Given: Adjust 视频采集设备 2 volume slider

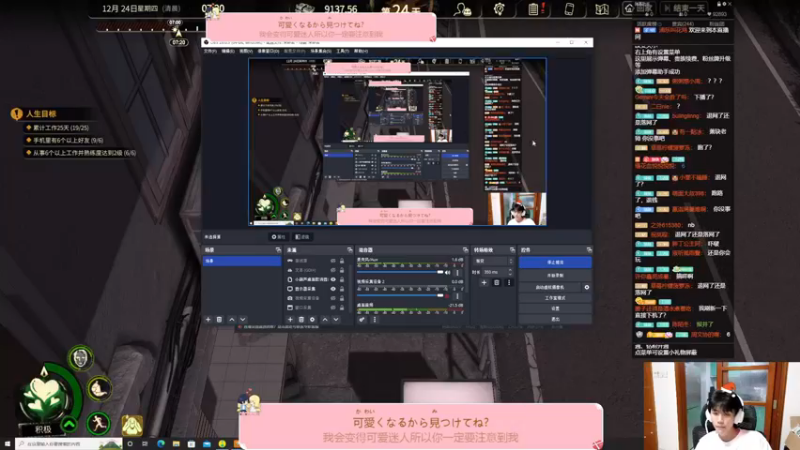Looking at the screenshot, I should click(400, 296).
